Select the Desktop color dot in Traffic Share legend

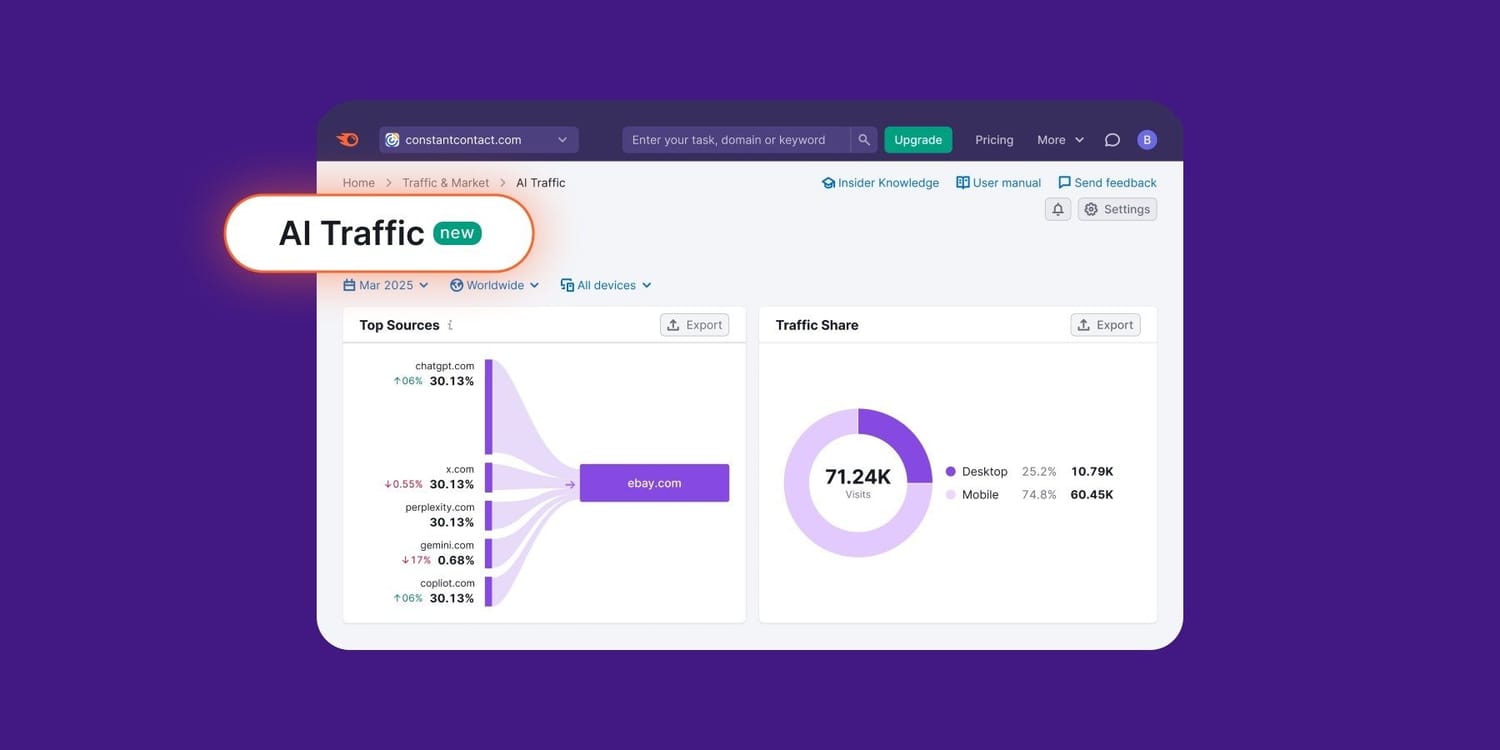click(x=949, y=471)
